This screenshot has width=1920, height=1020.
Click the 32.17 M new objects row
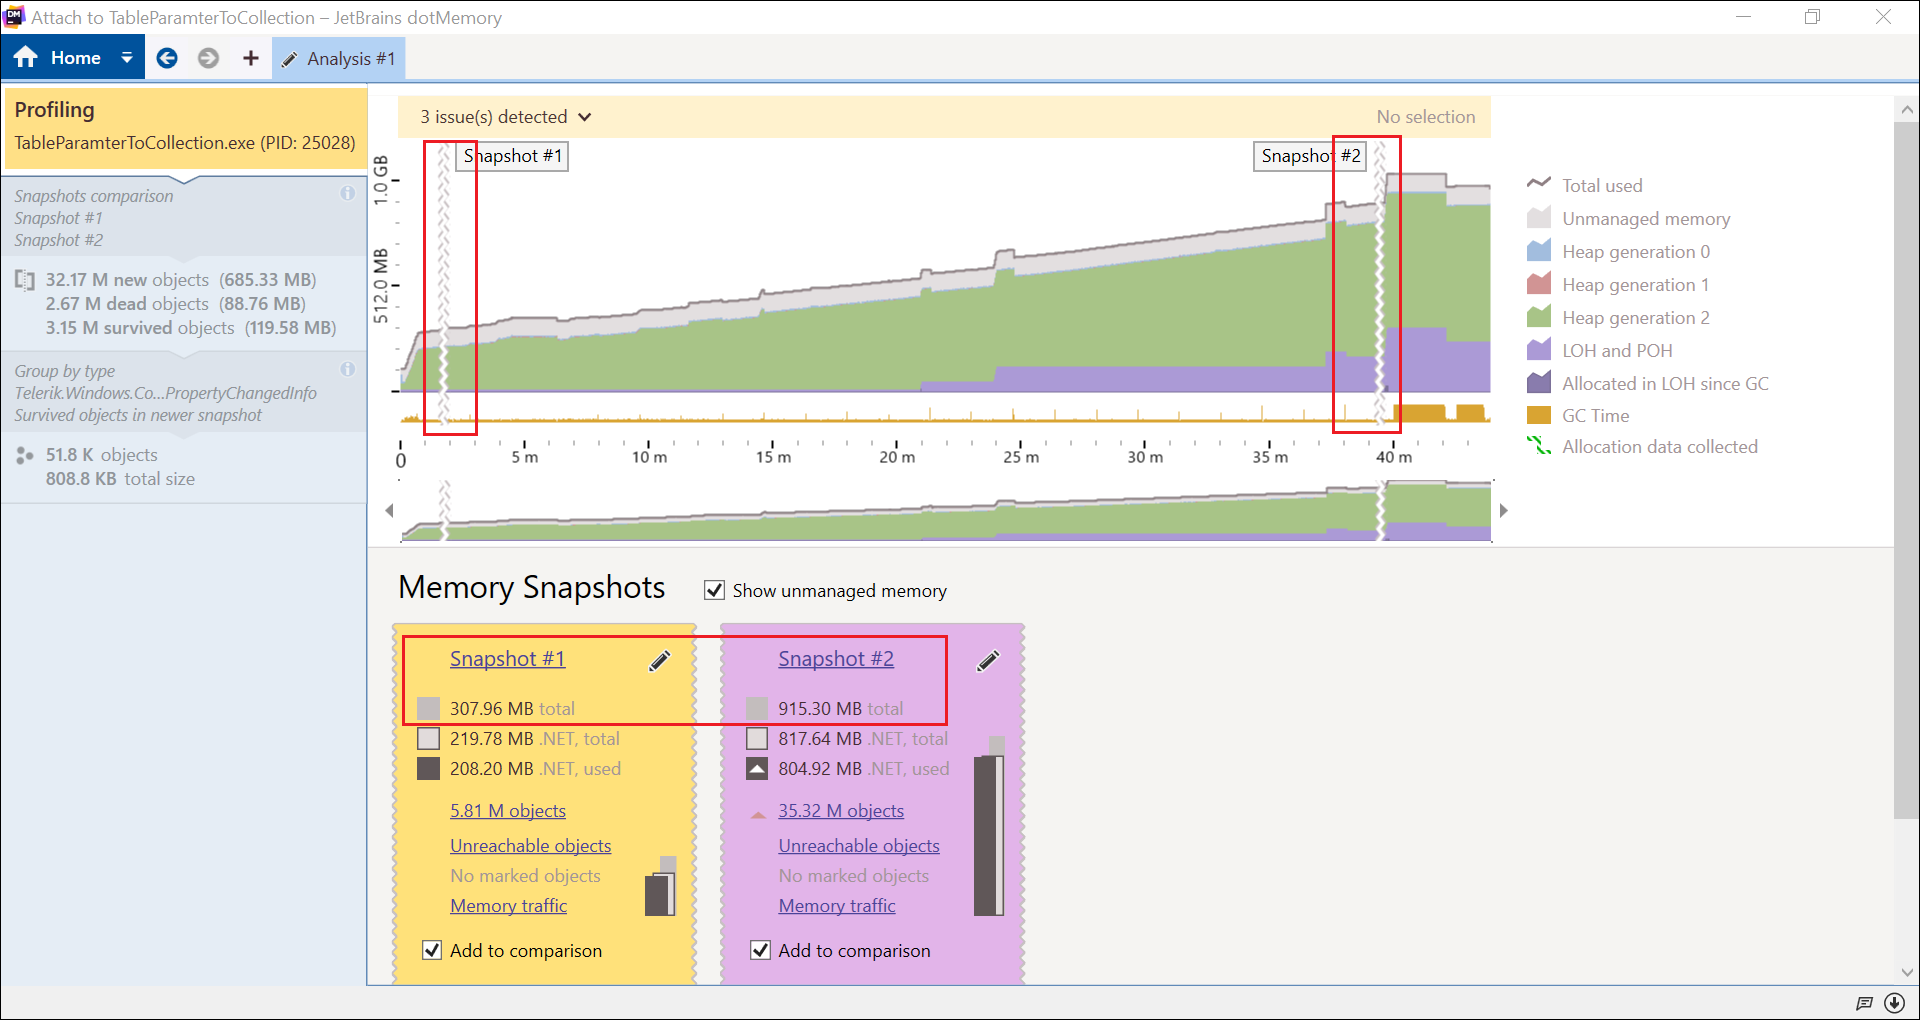tap(180, 280)
